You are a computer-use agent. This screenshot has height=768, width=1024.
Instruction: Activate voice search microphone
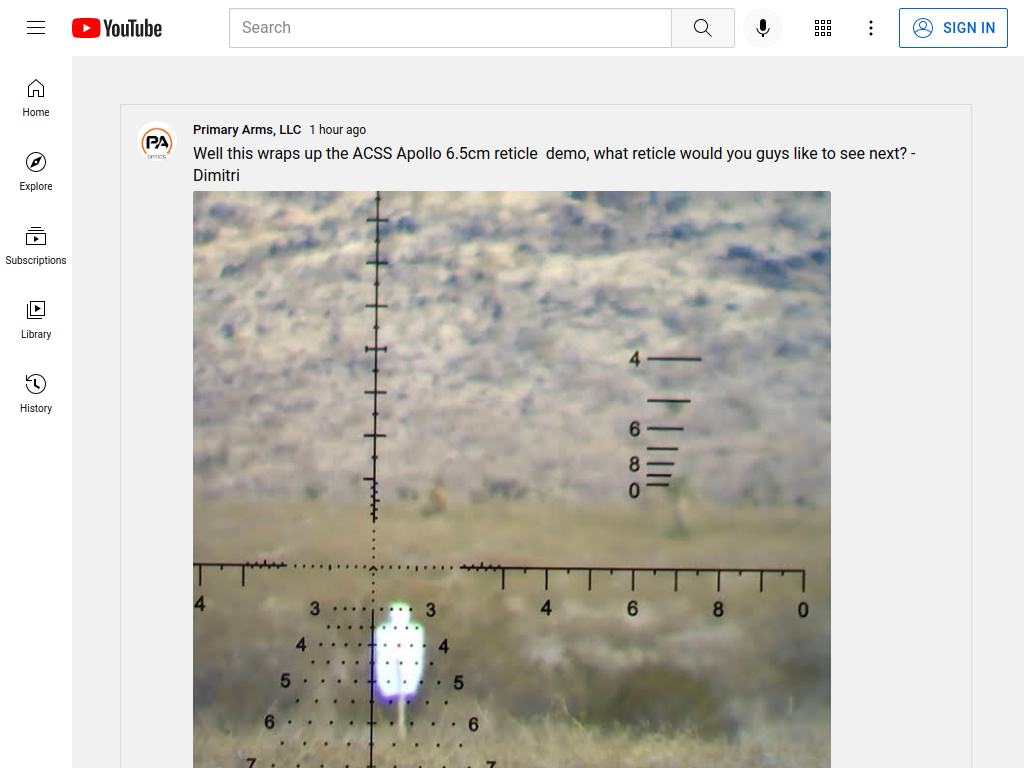pos(762,28)
